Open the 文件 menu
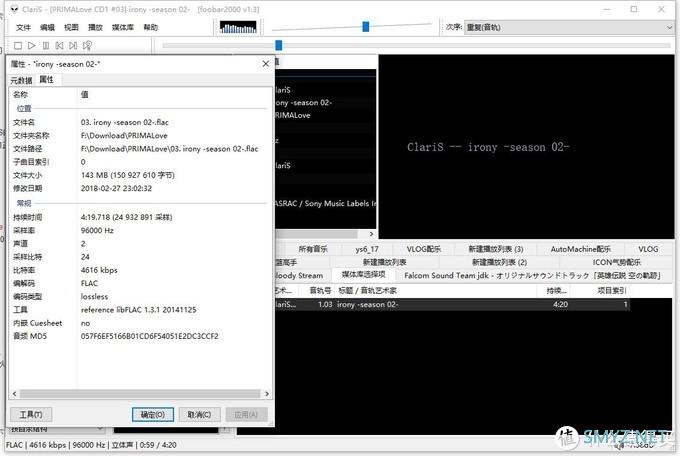Image resolution: width=680 pixels, height=456 pixels. point(23,27)
